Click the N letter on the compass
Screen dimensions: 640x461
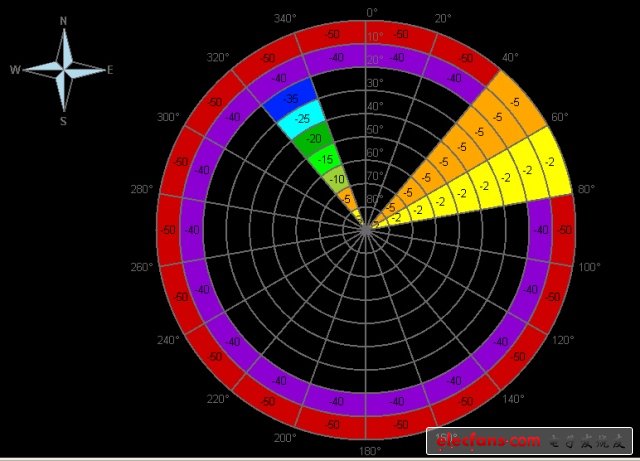pos(64,21)
